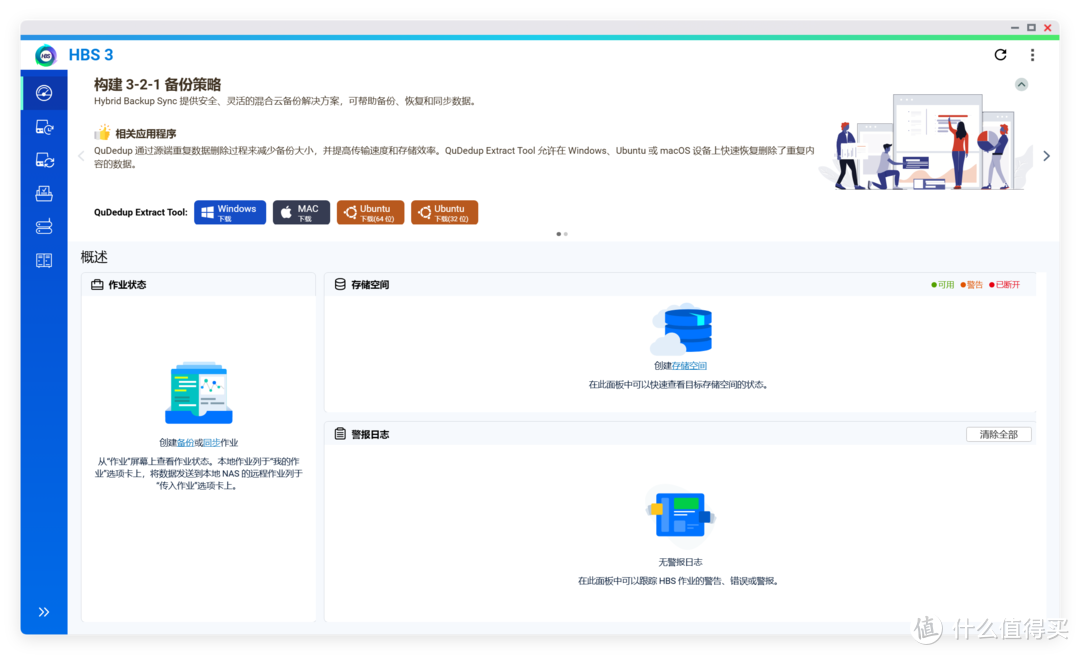1080x655 pixels.
Task: Click the 相关应用程序 thumbs-up icon
Action: [103, 132]
